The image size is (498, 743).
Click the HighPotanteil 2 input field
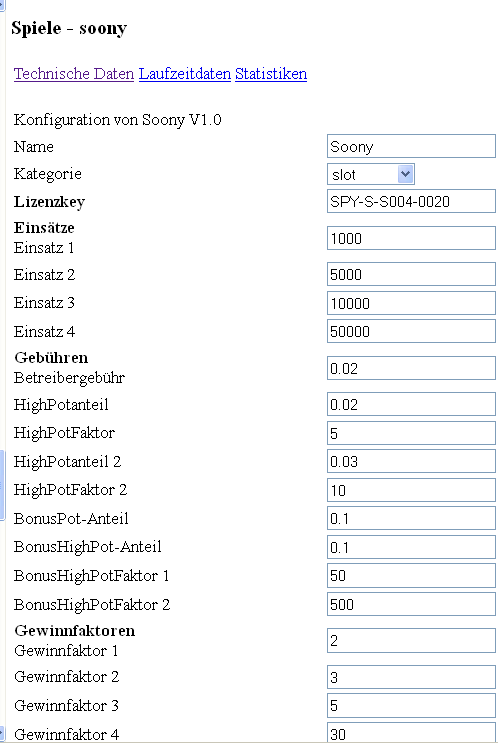point(411,461)
